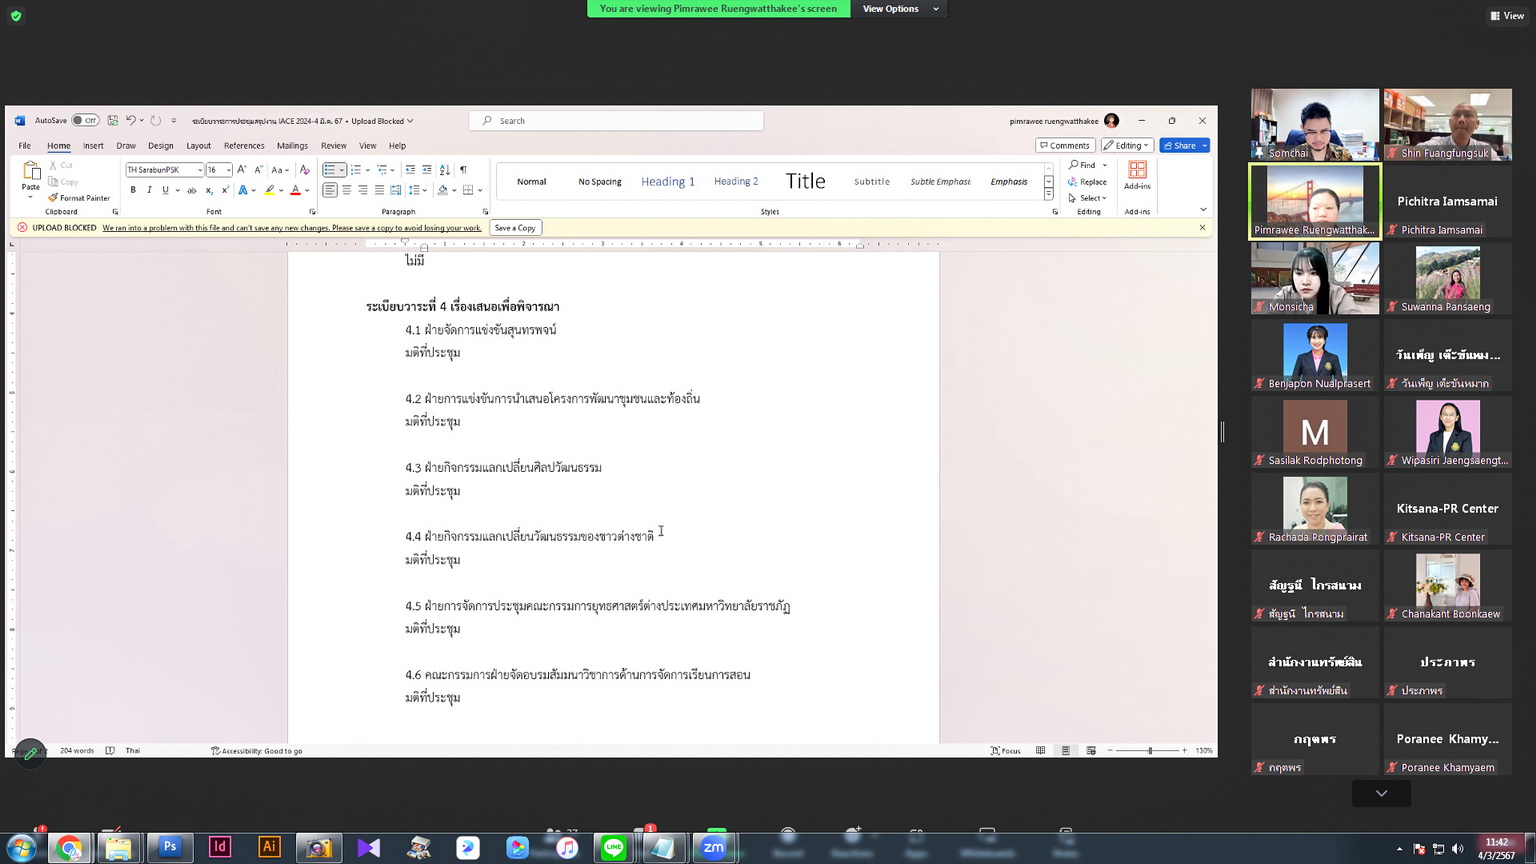1536x864 pixels.
Task: Switch to the References tab
Action: [244, 146]
